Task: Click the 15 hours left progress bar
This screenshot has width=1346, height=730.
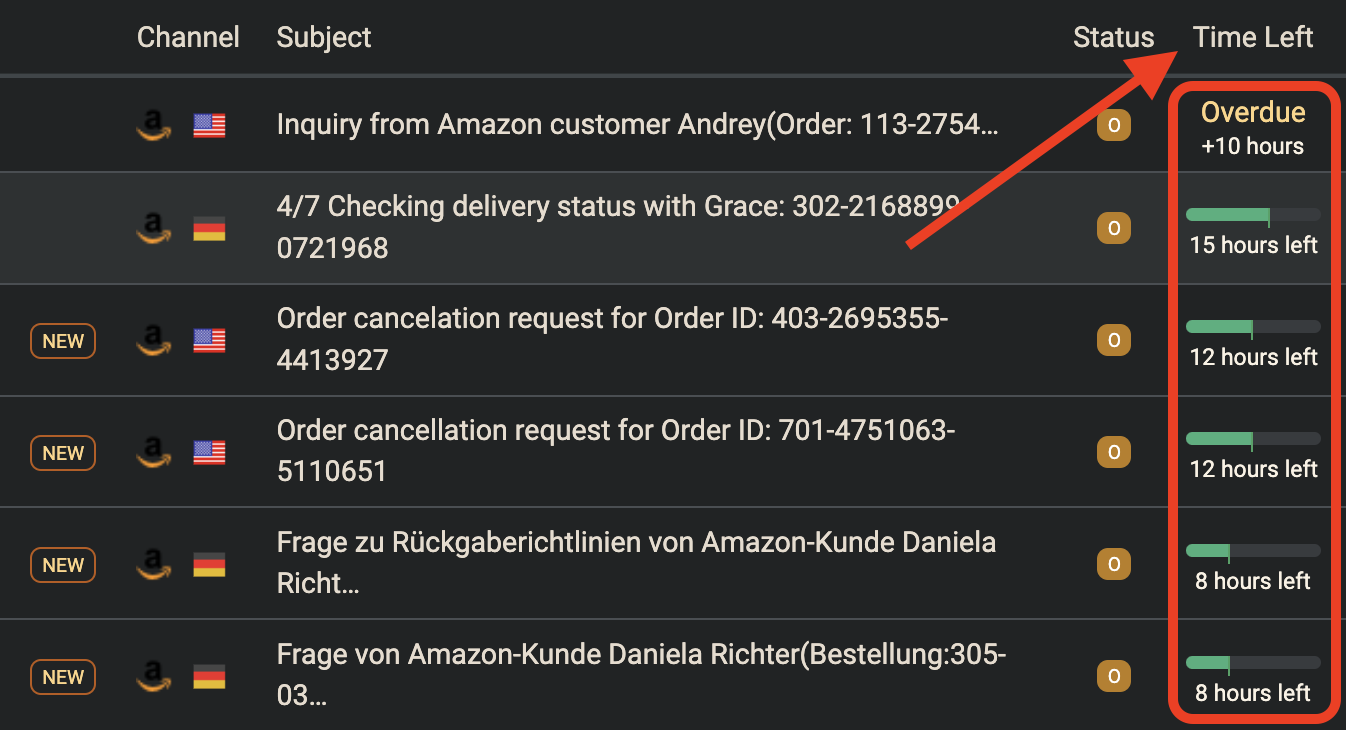Action: click(1253, 214)
